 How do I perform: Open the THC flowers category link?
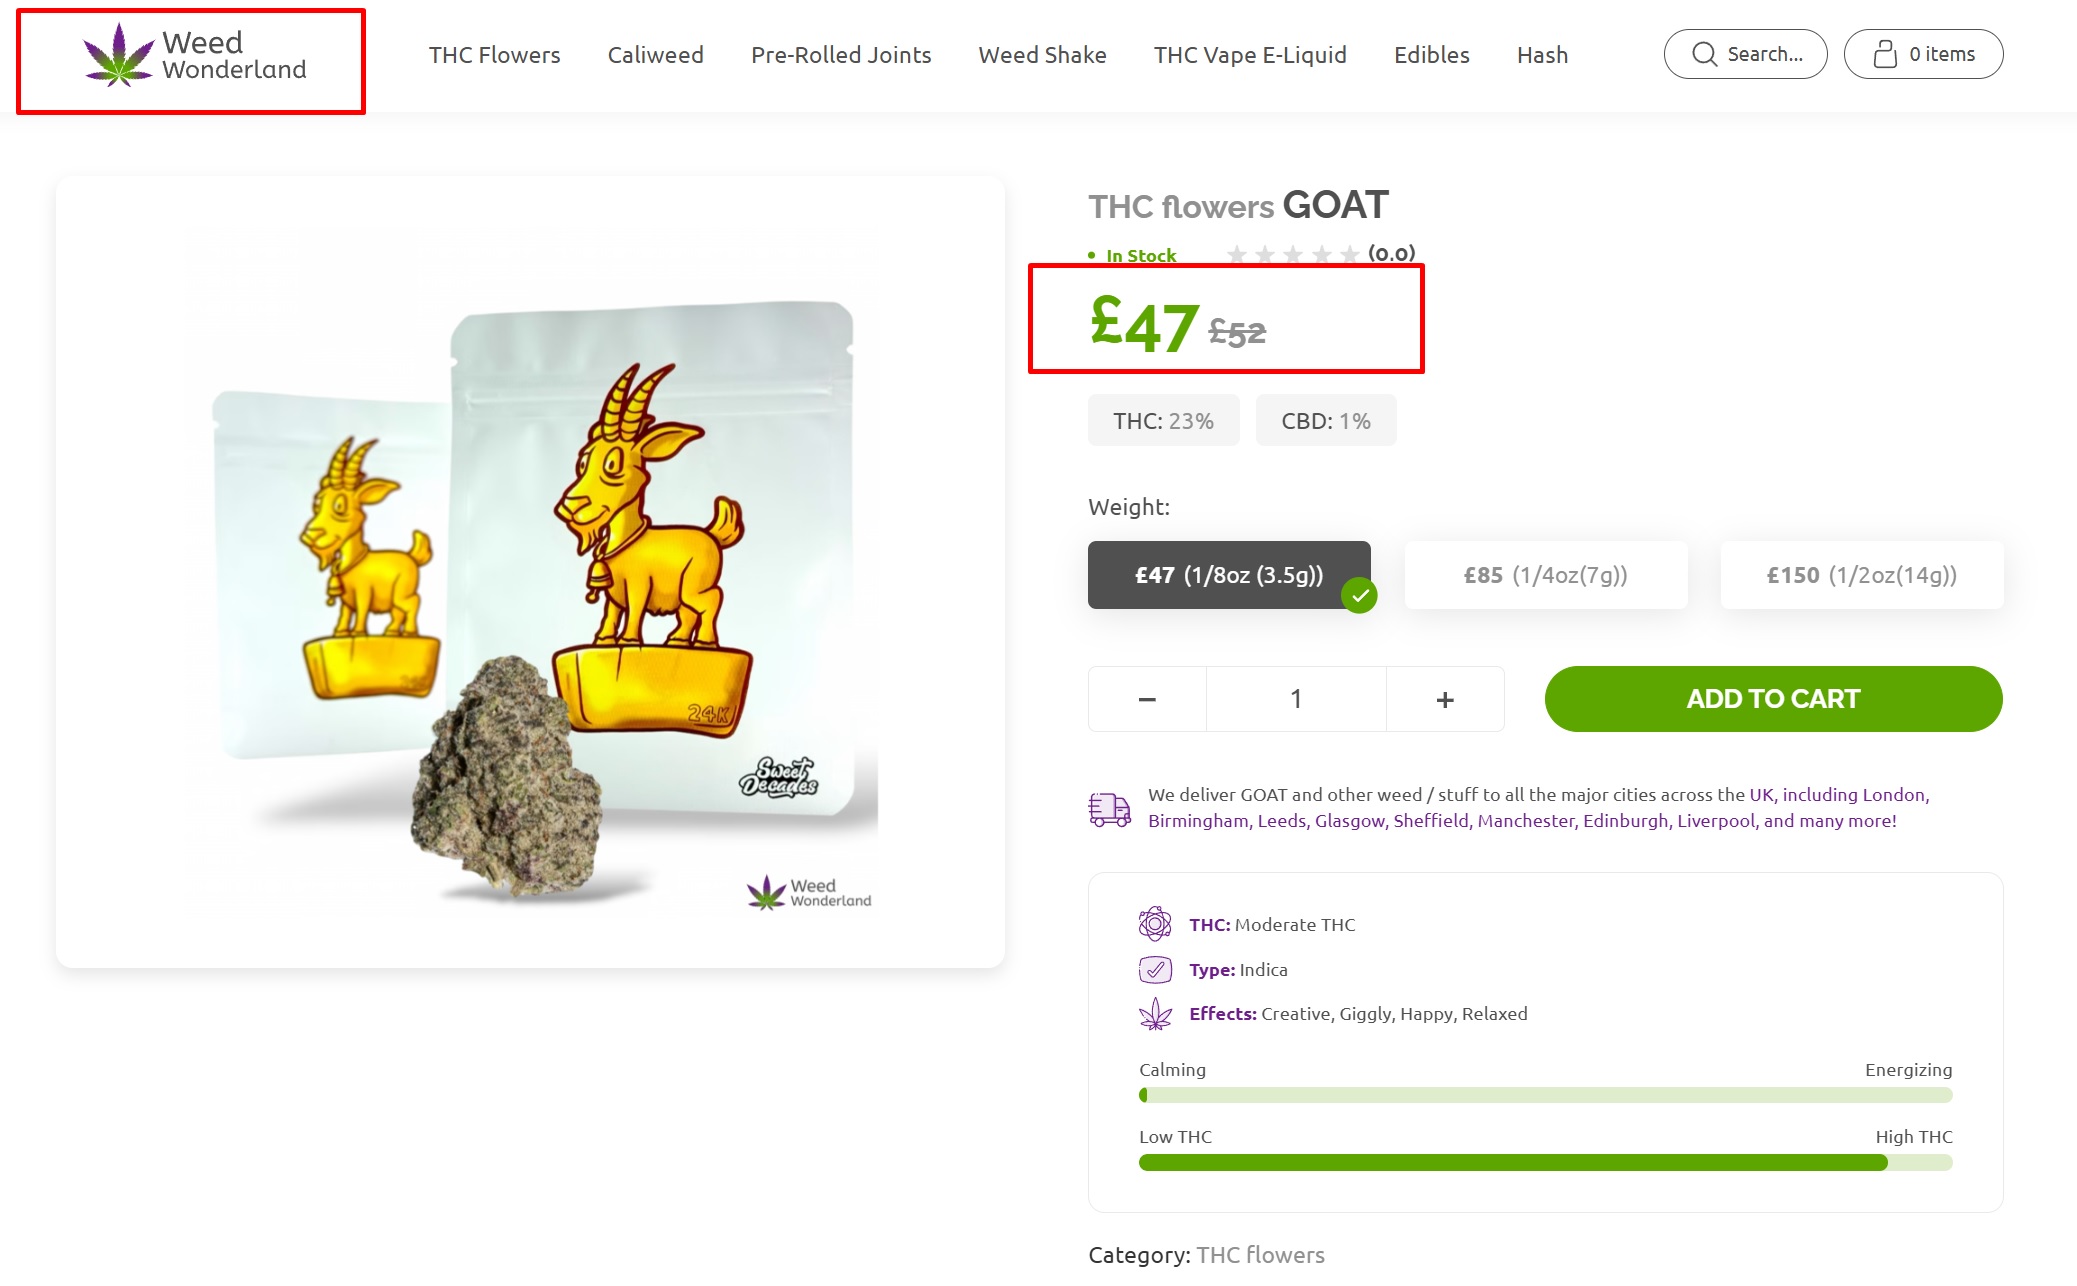click(1260, 1255)
